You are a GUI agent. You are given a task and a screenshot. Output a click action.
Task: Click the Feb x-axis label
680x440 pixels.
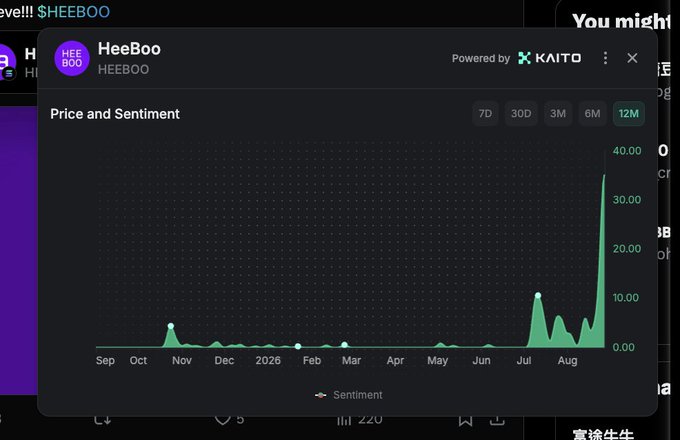pos(312,360)
